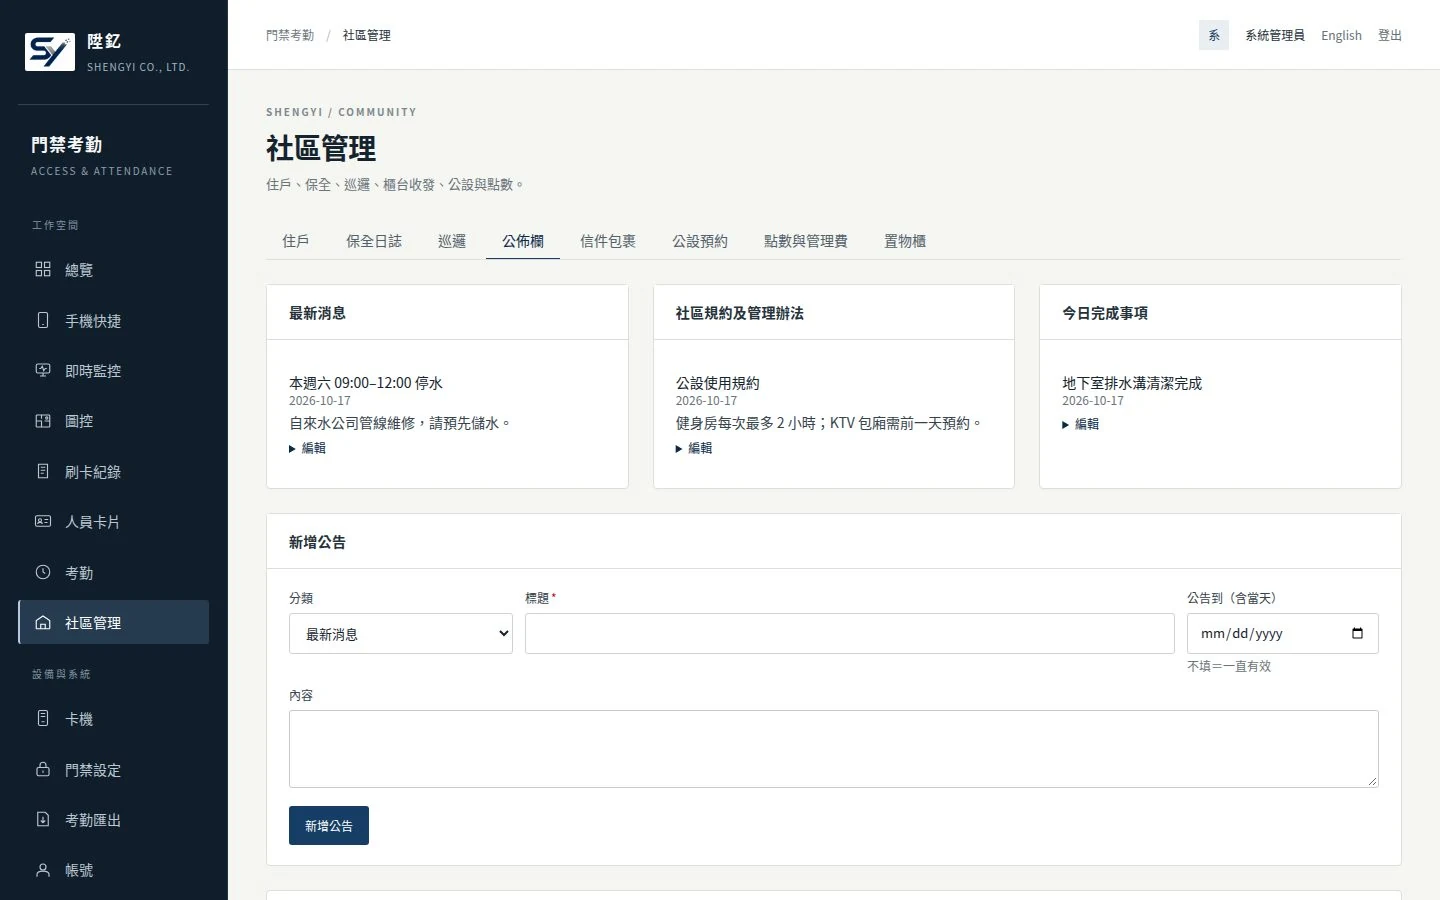Click into the 內容 content textarea
The image size is (1440, 900).
pyautogui.click(x=834, y=749)
